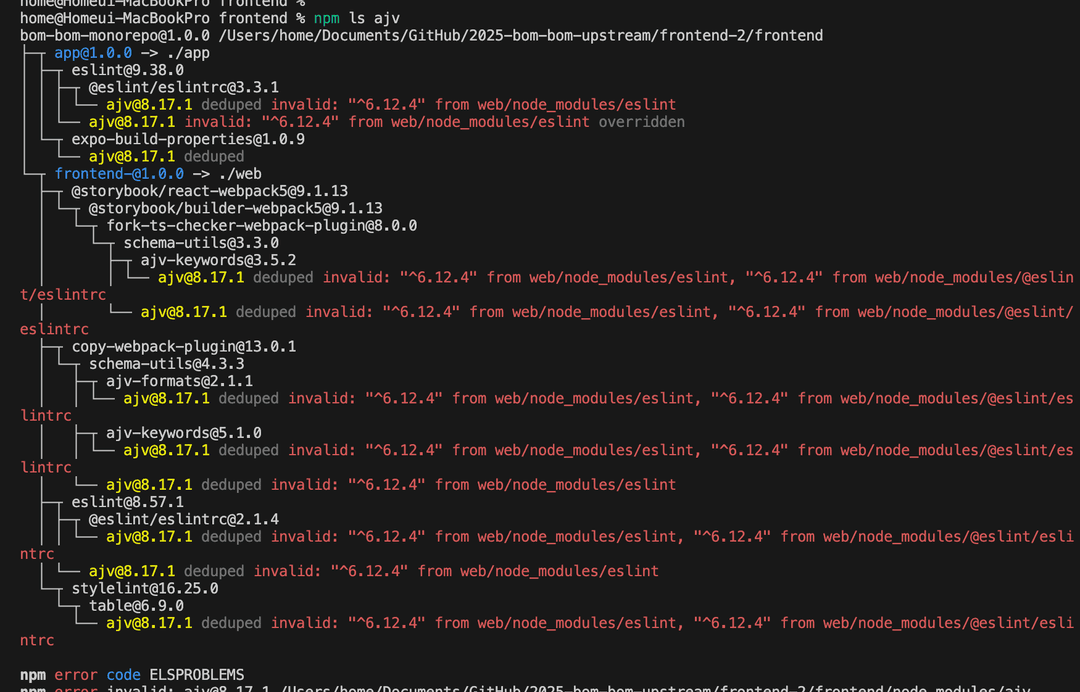1080x692 pixels.
Task: Click the 'copy-webpack-plugin@13.0.1' row
Action: click(184, 346)
